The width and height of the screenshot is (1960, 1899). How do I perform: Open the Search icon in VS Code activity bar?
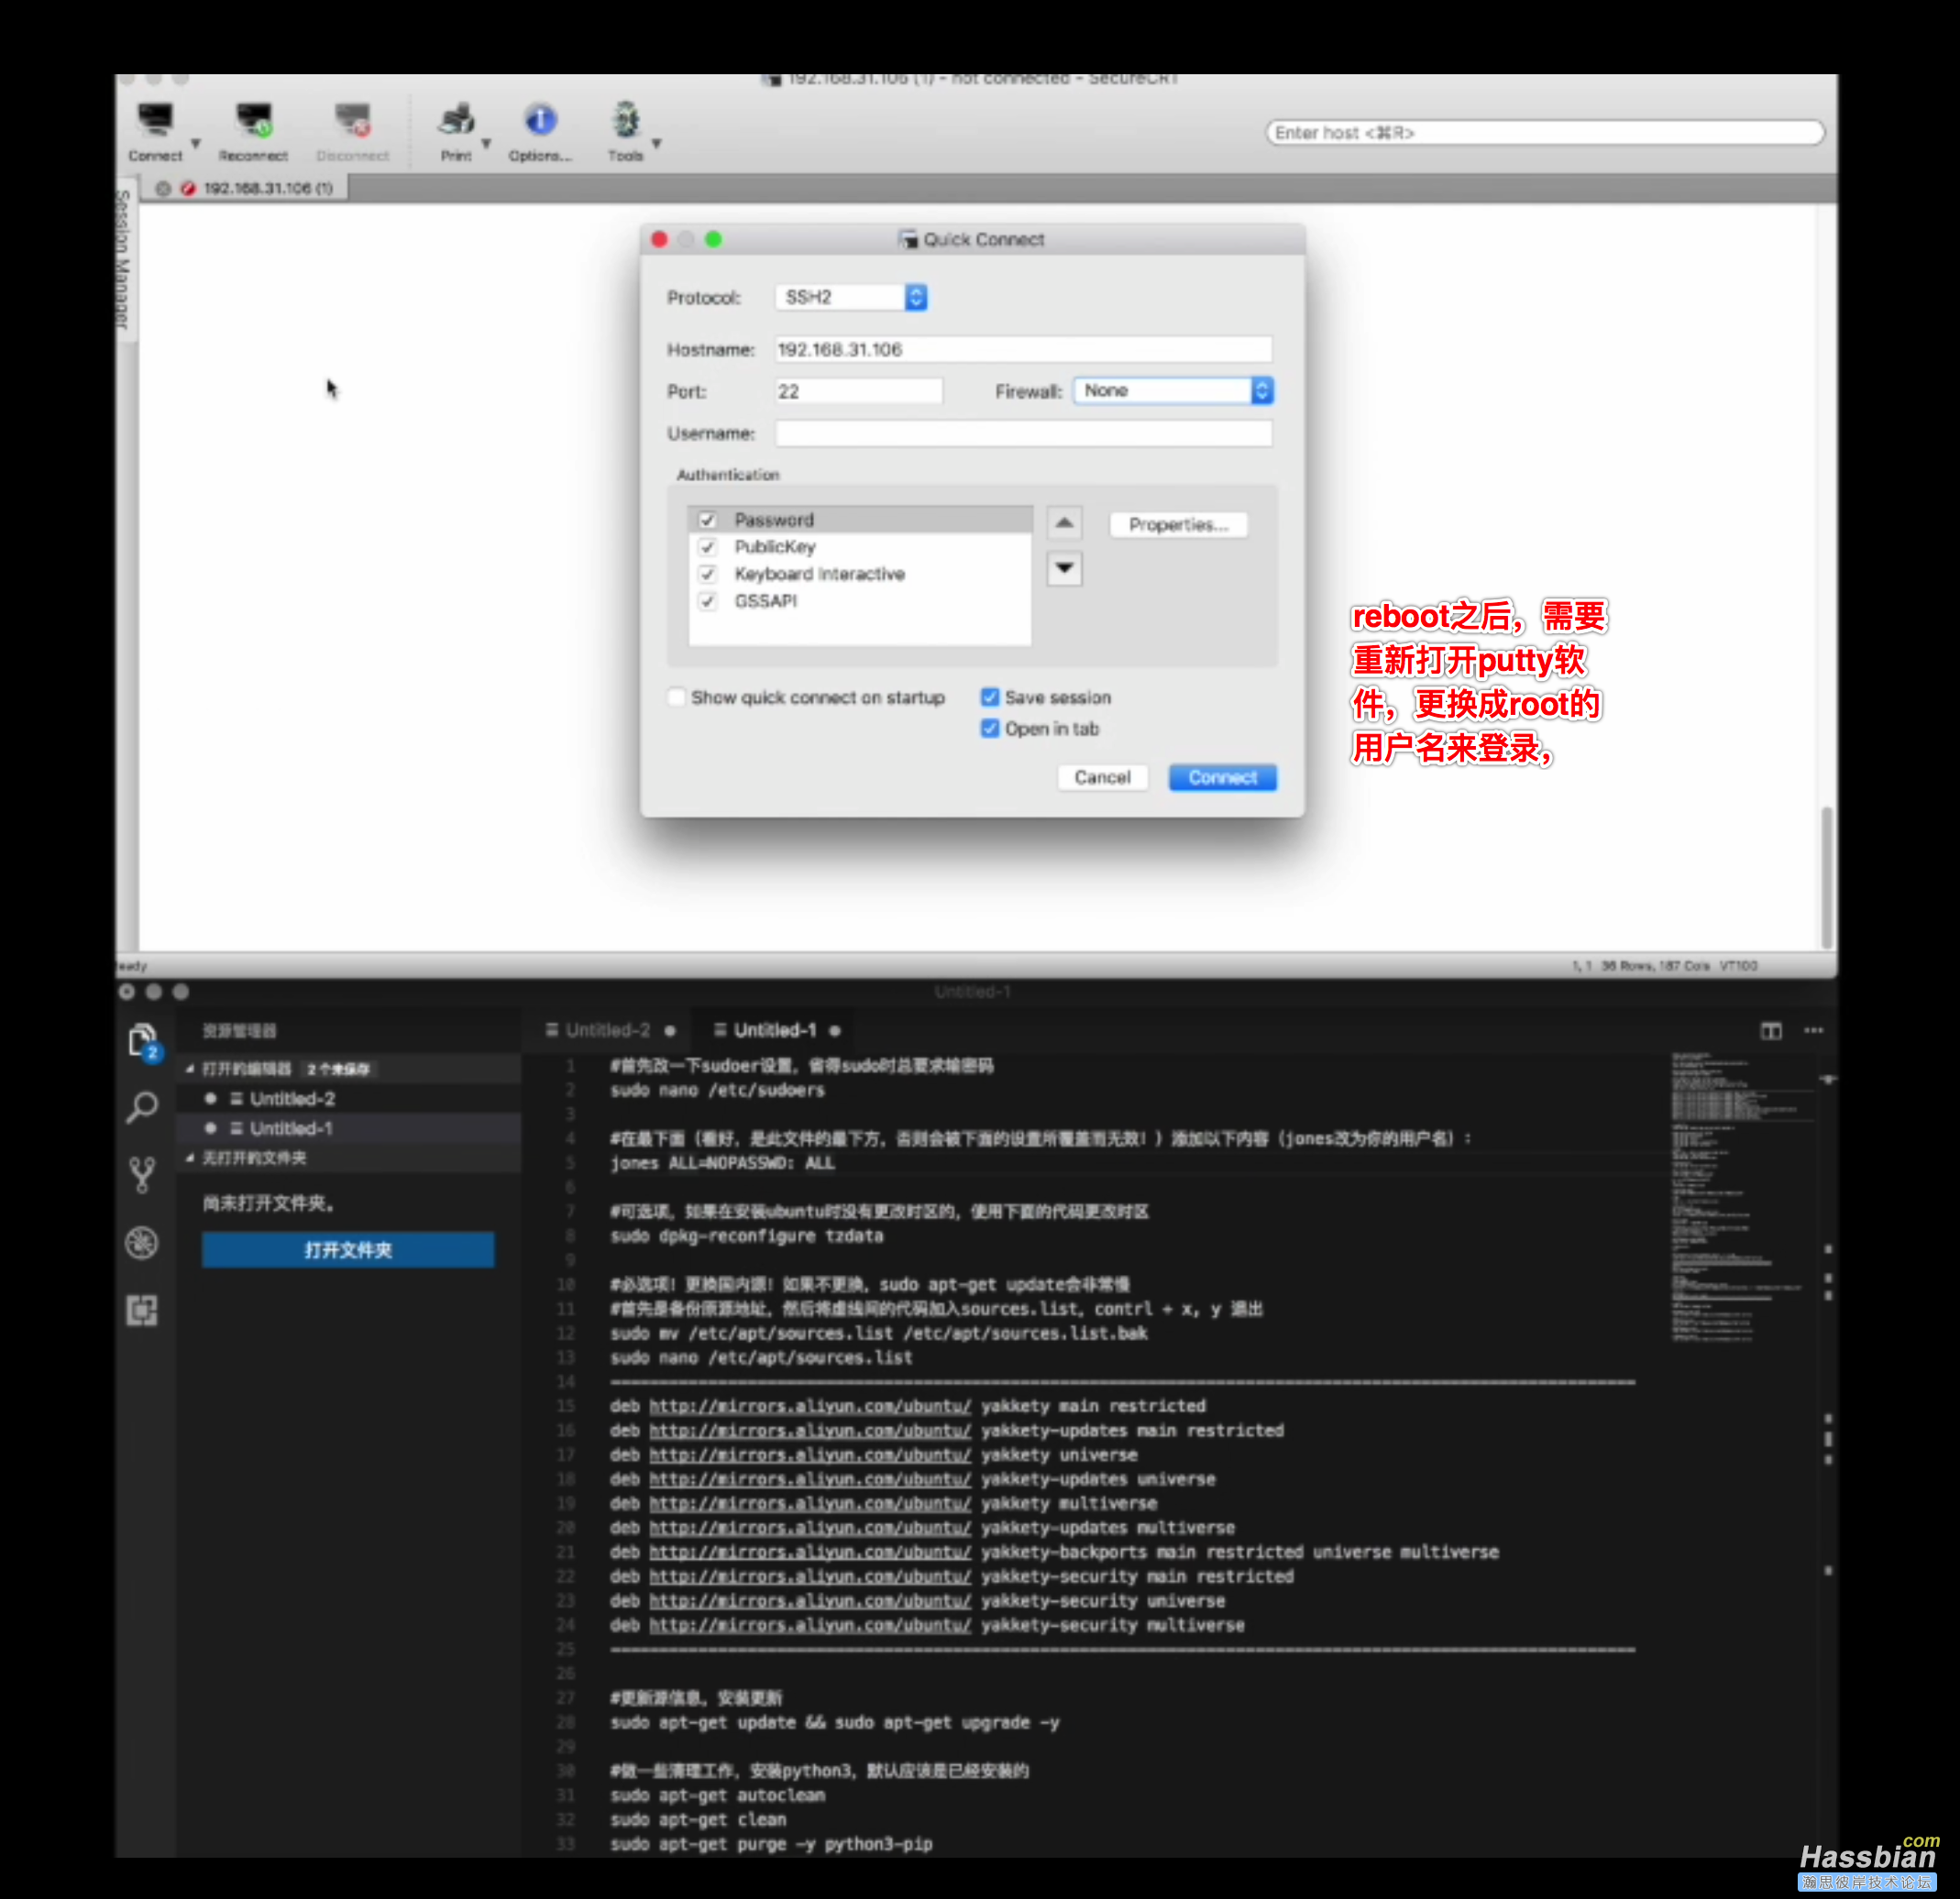pos(143,1107)
